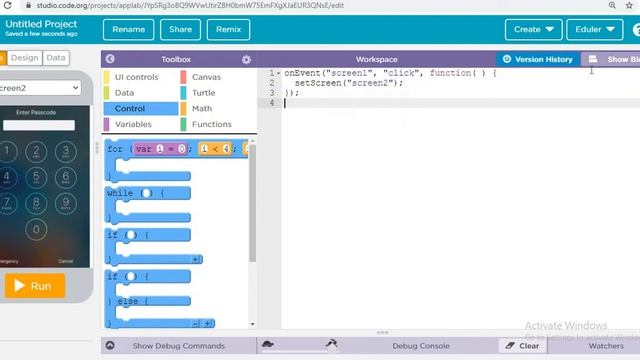Click the Untitled Project title

click(x=41, y=24)
